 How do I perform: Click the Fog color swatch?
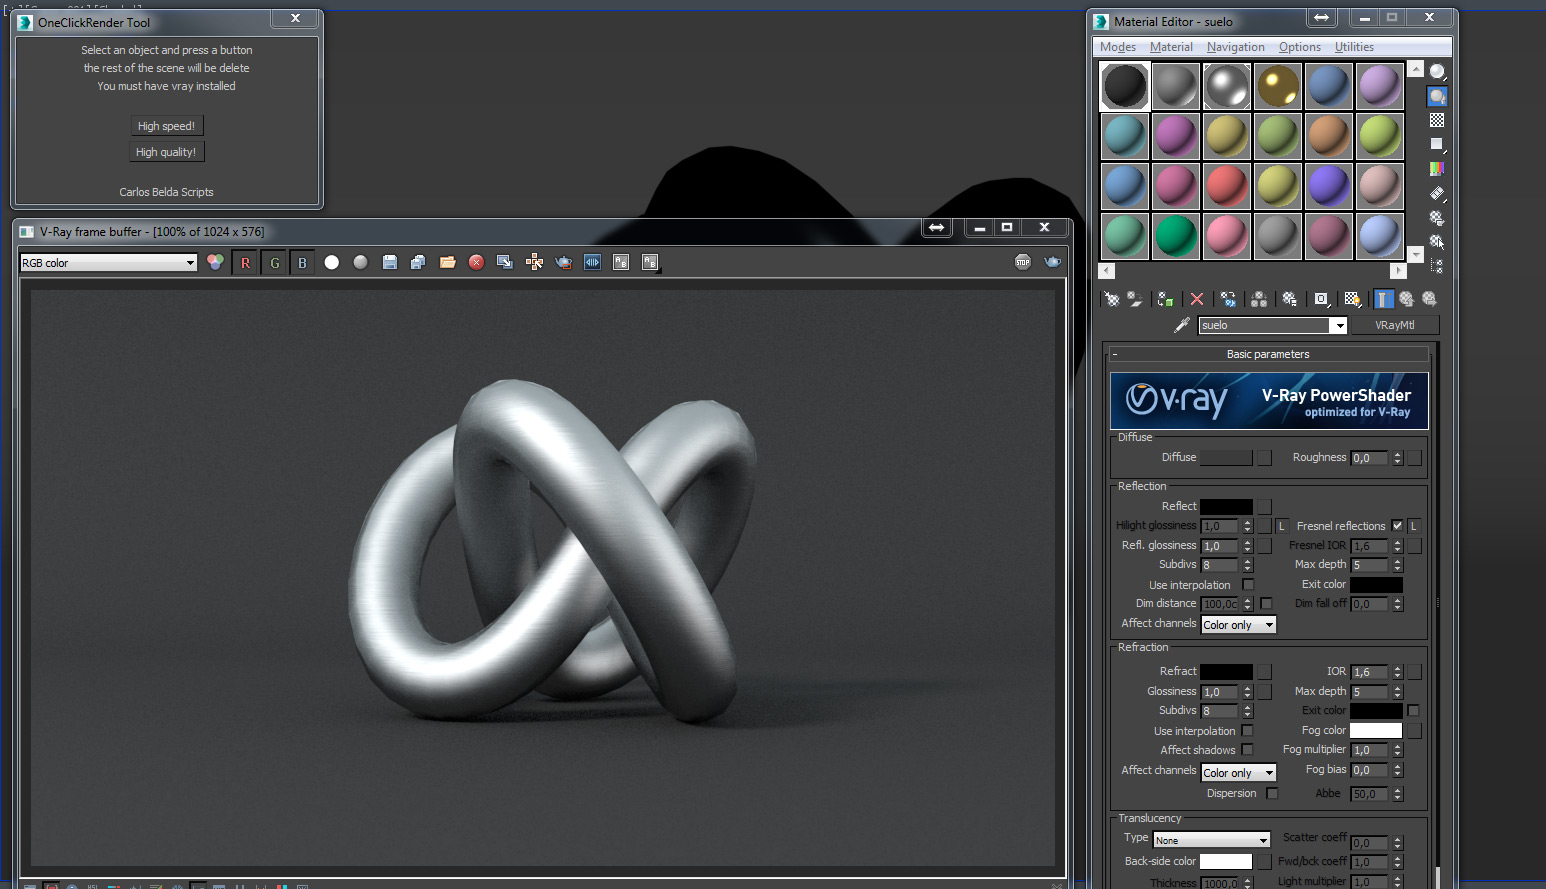coord(1377,730)
